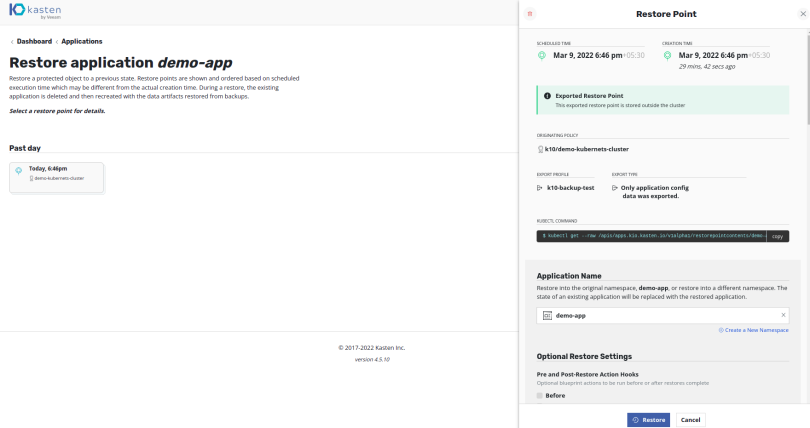
Task: Click the scheduled time status icon
Action: coord(541,55)
